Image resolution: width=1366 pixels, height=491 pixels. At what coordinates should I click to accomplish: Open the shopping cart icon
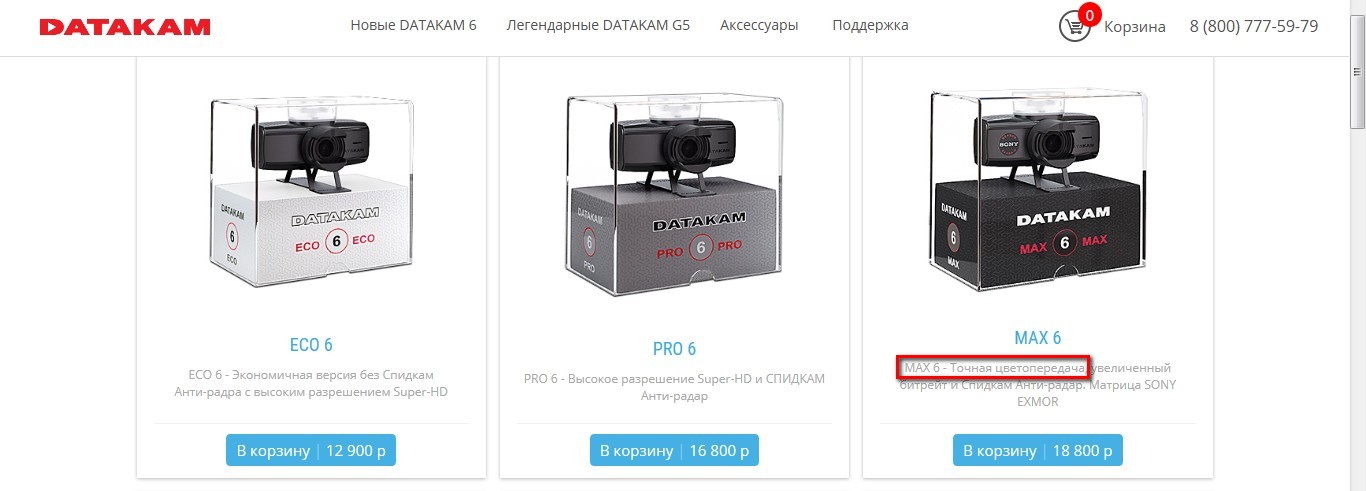pyautogui.click(x=1075, y=26)
